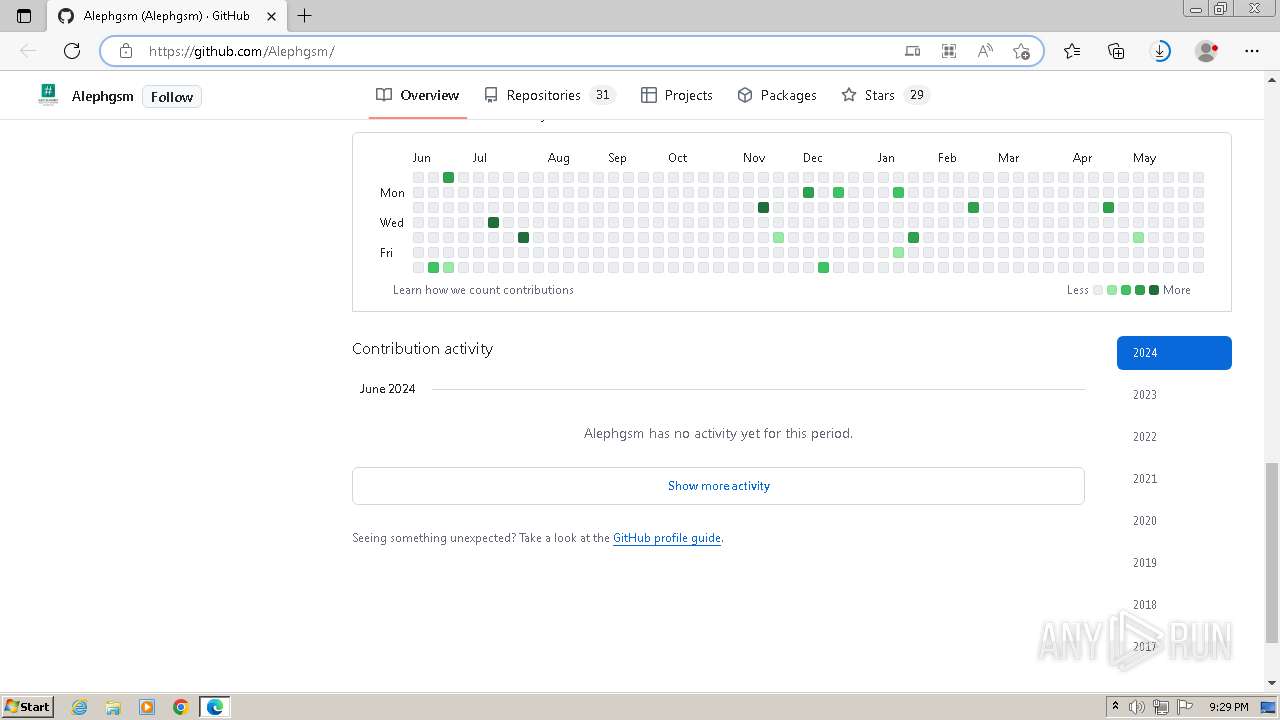This screenshot has height=720, width=1280.
Task: Open the Packages tab
Action: click(777, 95)
